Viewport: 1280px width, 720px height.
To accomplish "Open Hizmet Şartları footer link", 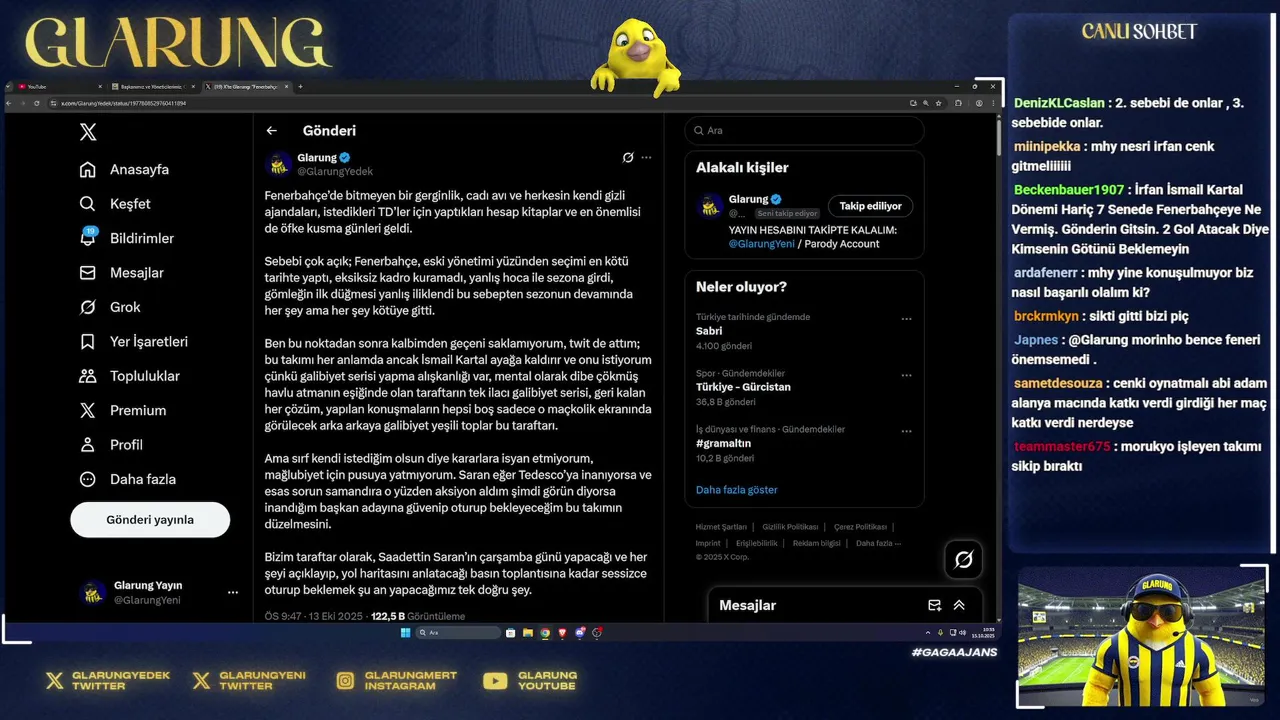I will pyautogui.click(x=721, y=527).
